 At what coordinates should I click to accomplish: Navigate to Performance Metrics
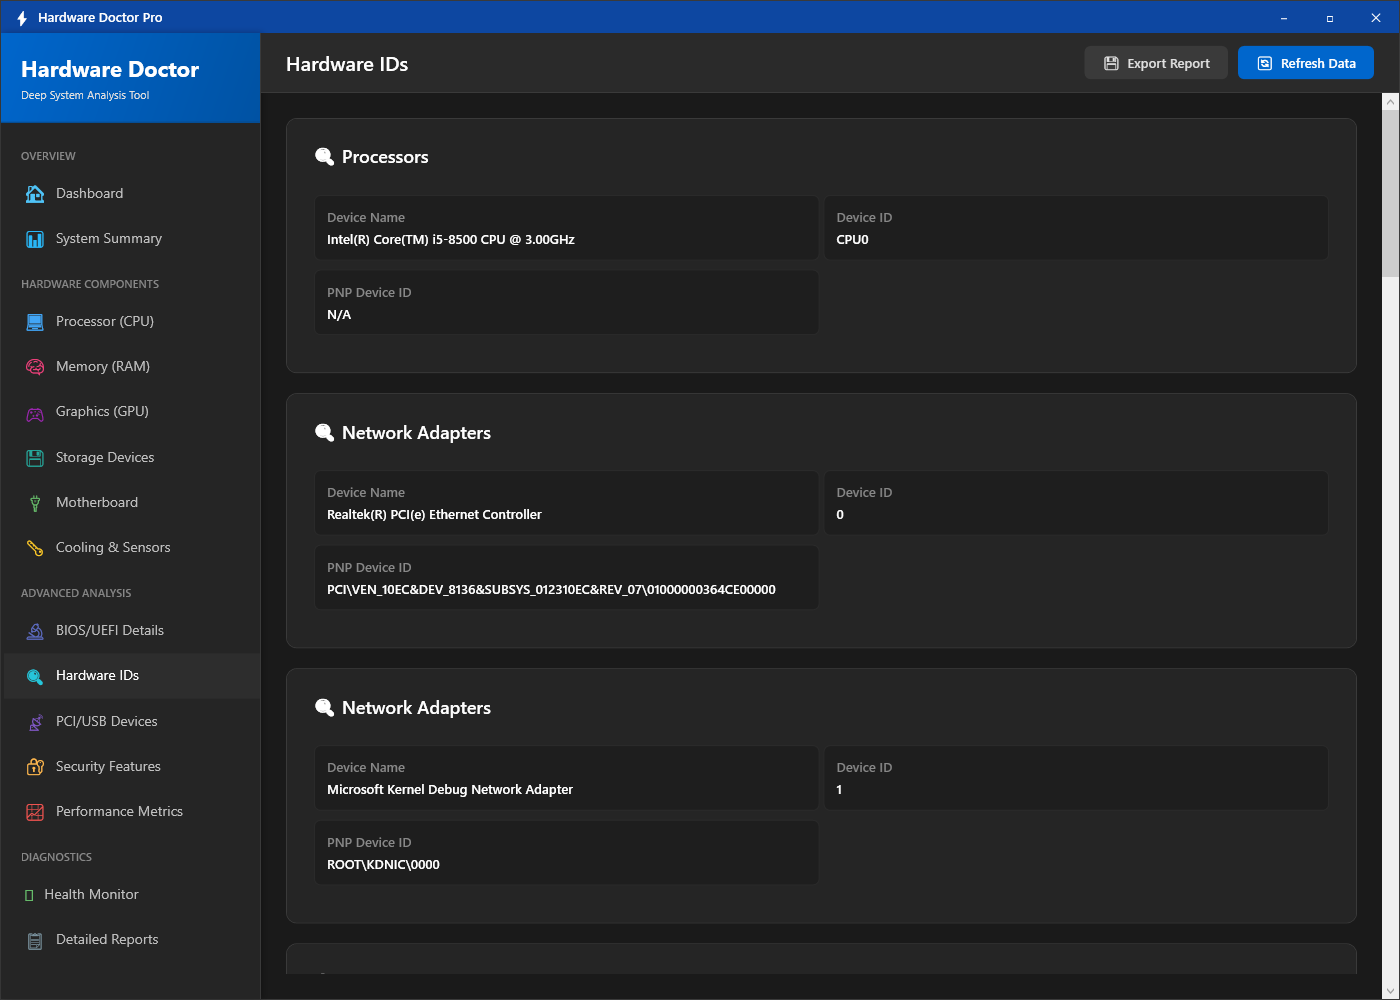click(x=132, y=811)
